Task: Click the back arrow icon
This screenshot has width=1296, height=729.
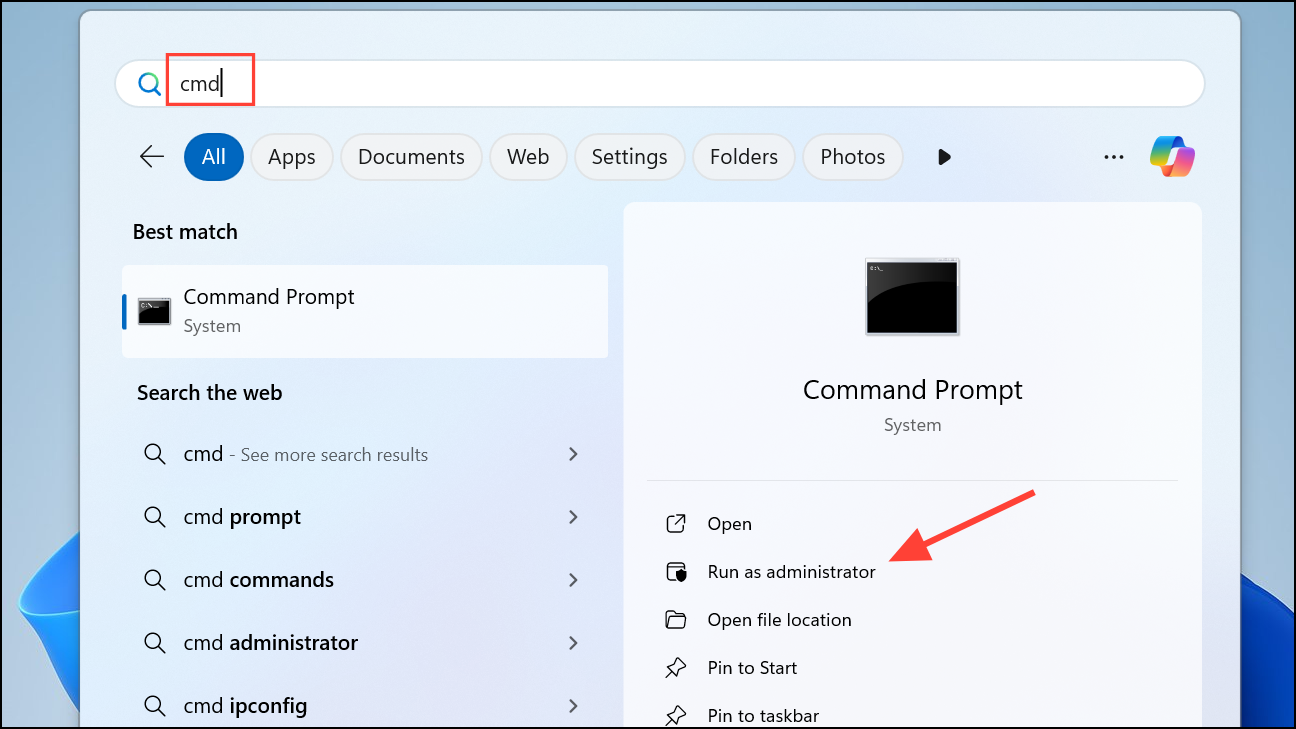Action: click(x=152, y=157)
